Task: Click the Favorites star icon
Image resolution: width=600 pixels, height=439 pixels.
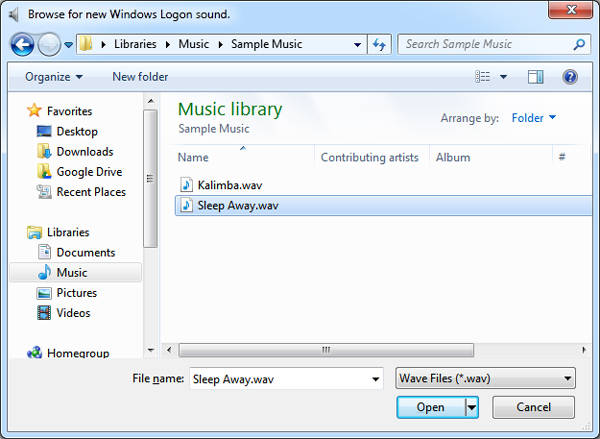Action: click(x=34, y=111)
